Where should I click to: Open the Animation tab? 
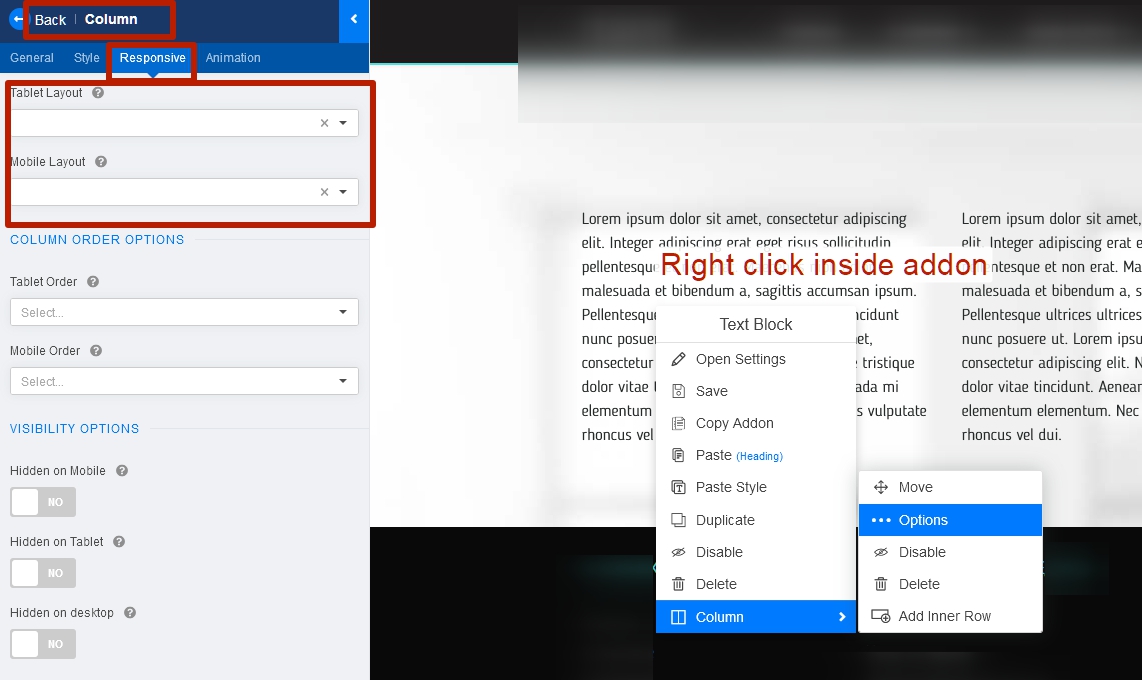pyautogui.click(x=233, y=58)
